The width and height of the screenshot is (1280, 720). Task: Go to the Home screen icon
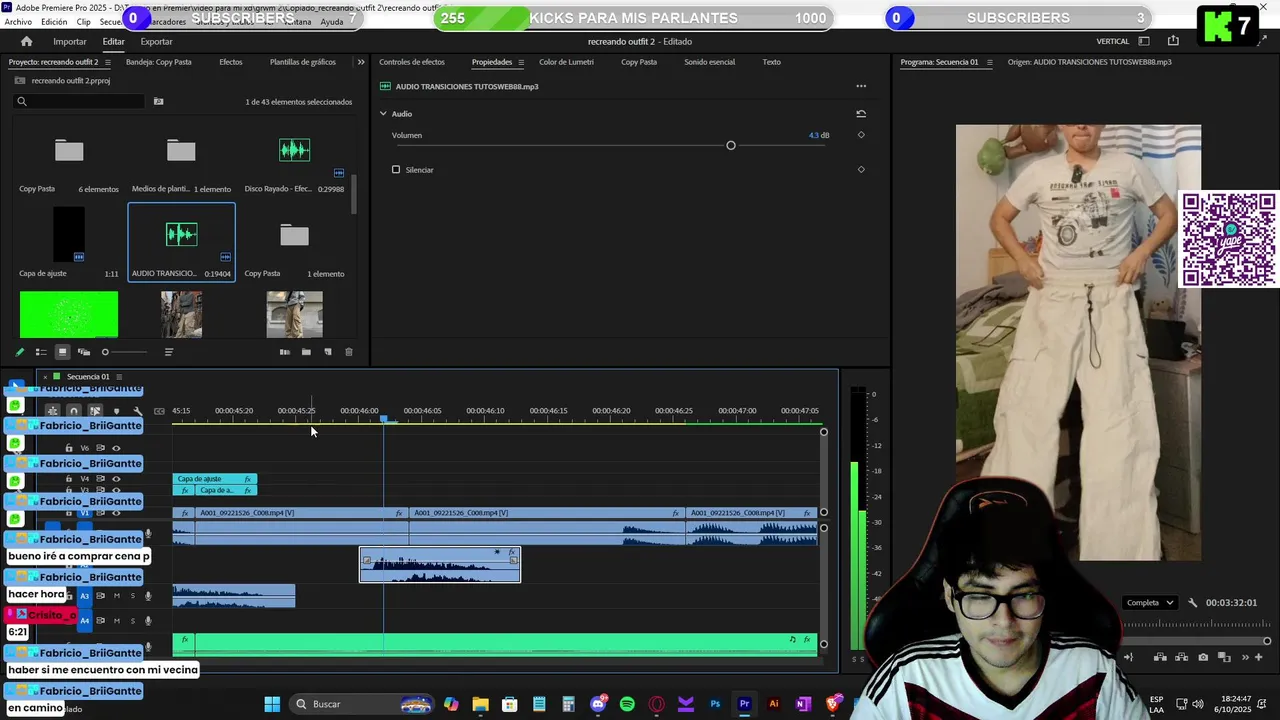(26, 41)
